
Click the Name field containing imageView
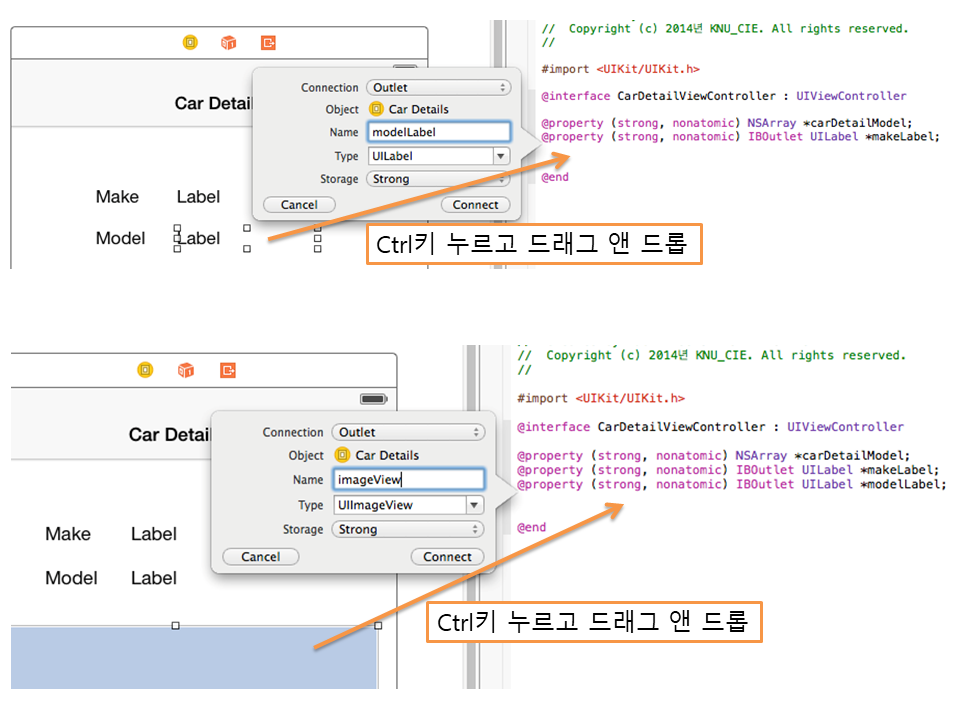(408, 479)
